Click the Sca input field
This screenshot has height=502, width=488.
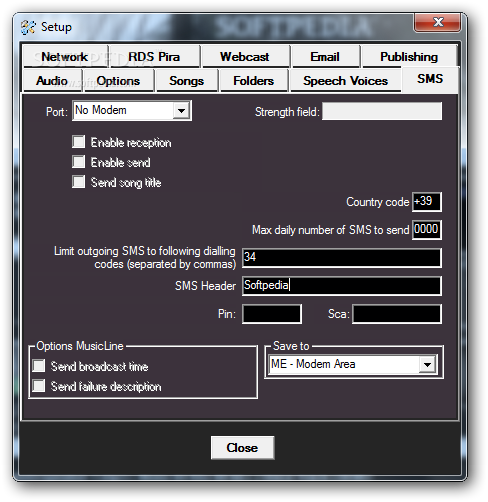tap(397, 314)
